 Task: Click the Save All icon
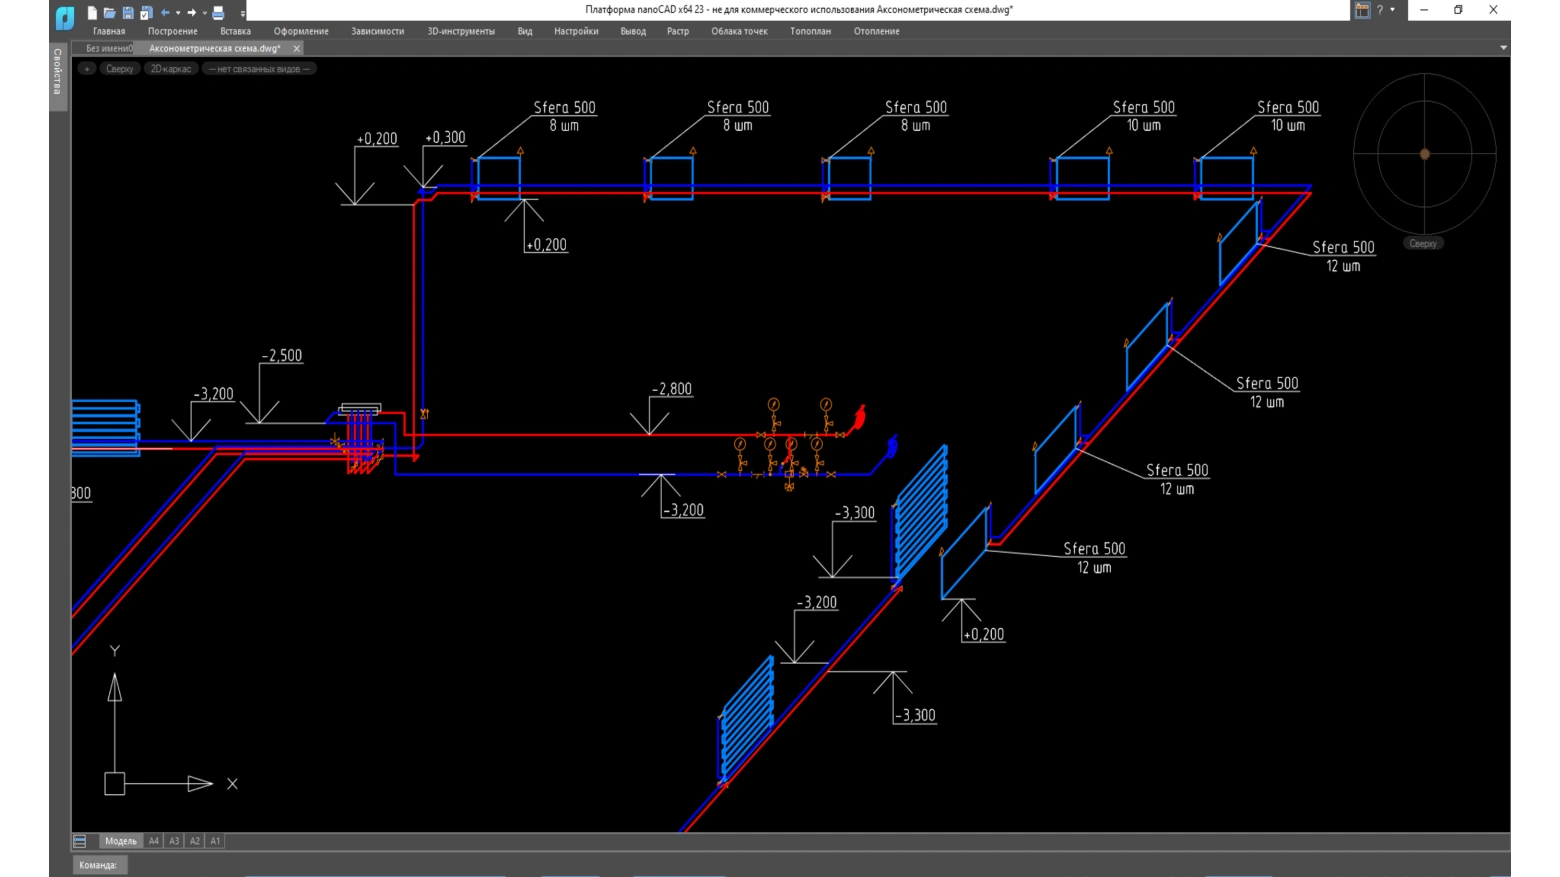[x=146, y=13]
